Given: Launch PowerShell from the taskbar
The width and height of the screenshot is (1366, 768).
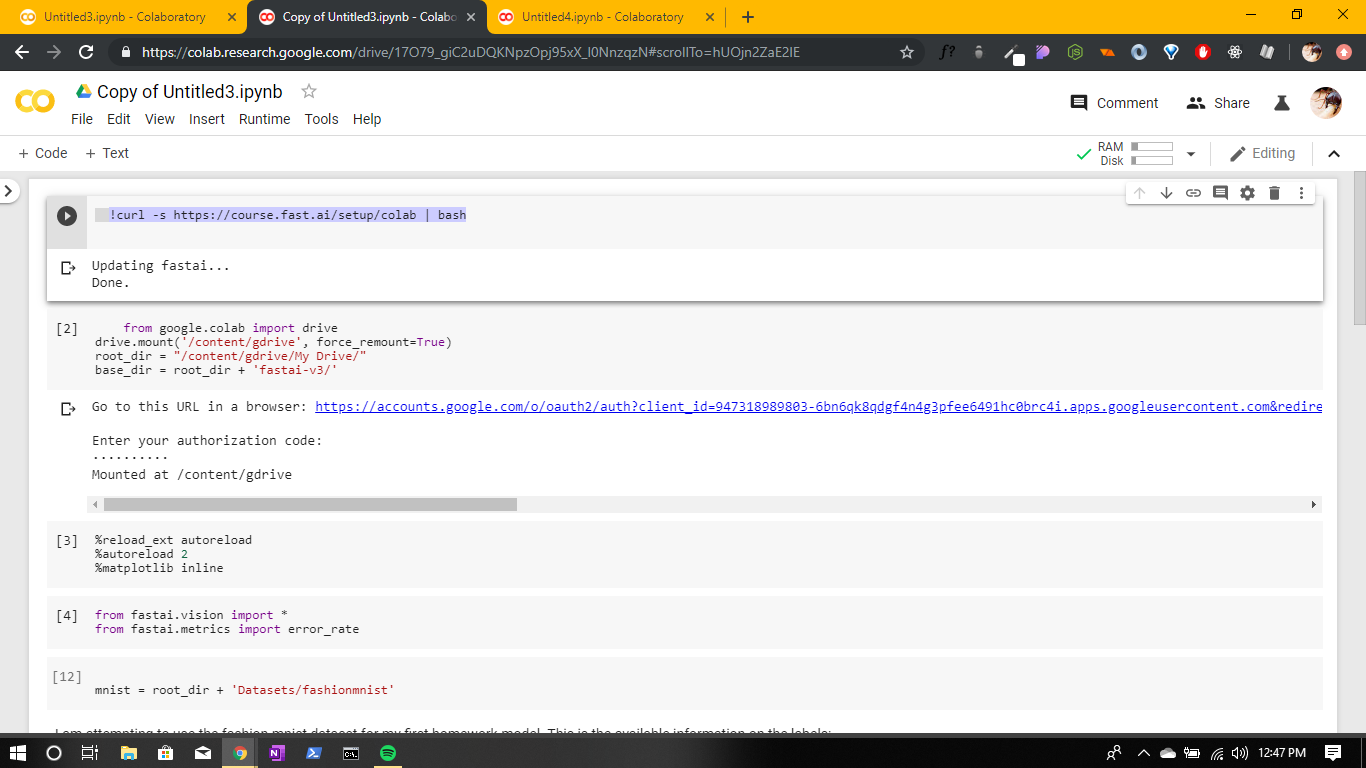Looking at the screenshot, I should click(314, 753).
